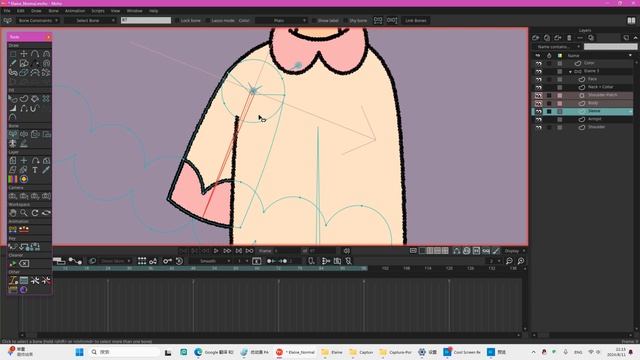Open the Layers name column dropdown arrow
The image size is (640, 360).
630,56
